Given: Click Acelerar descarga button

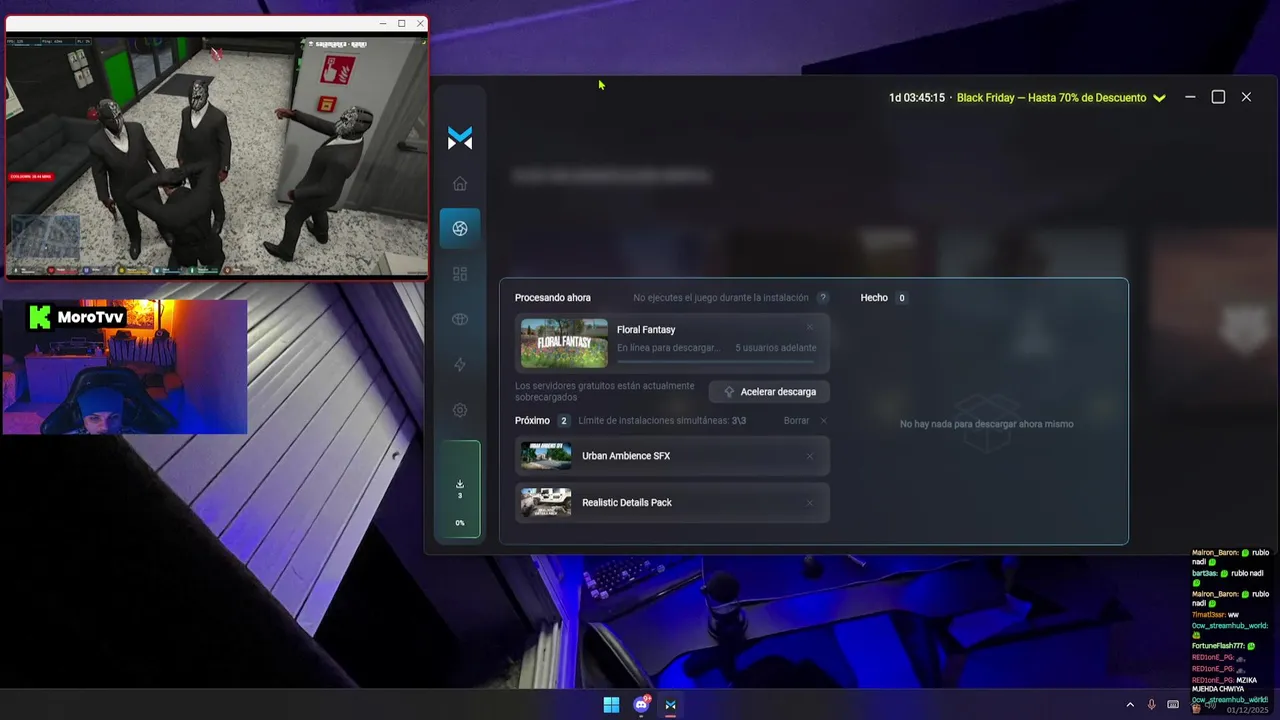Looking at the screenshot, I should tap(769, 392).
